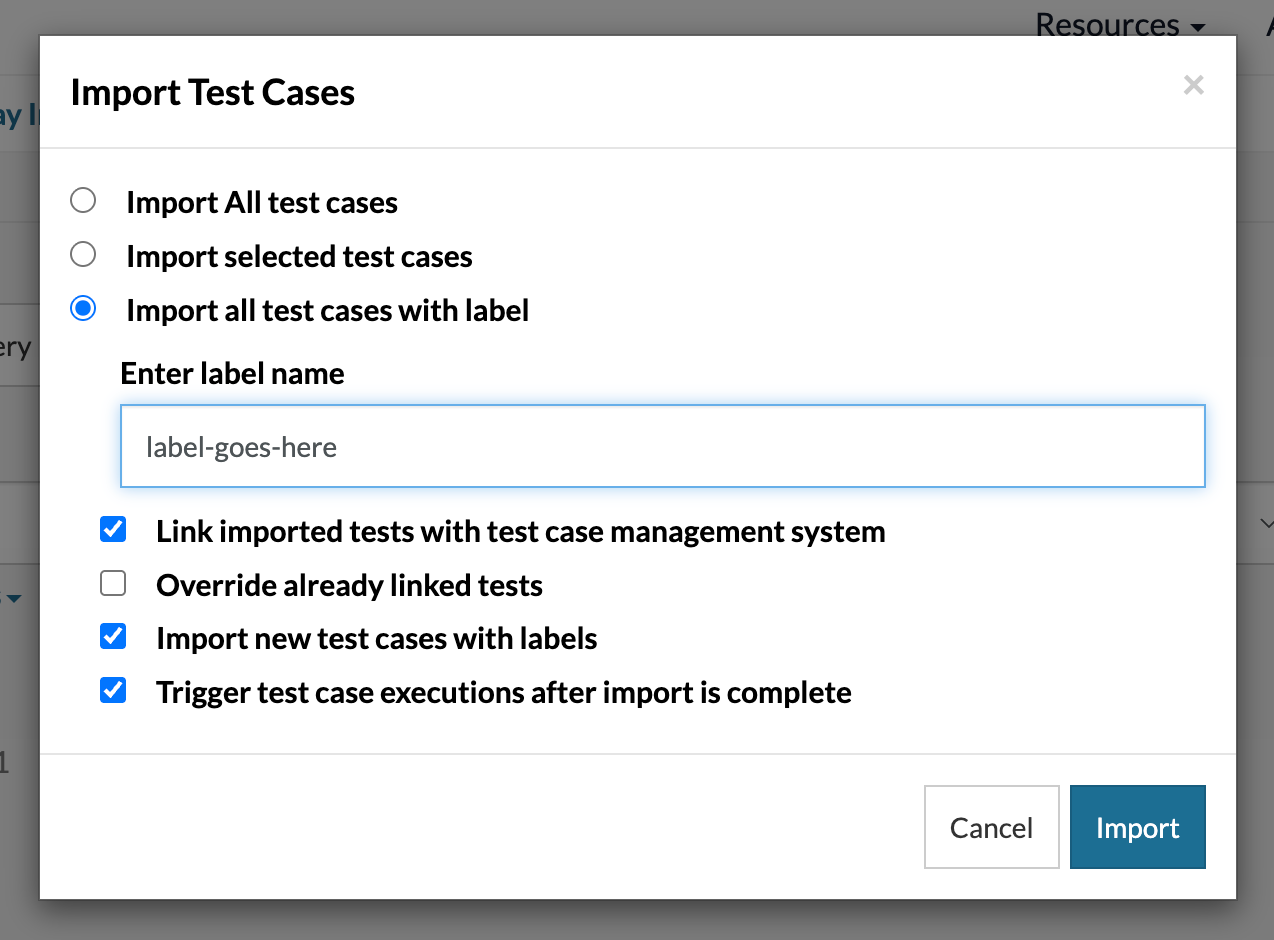This screenshot has width=1274, height=940.
Task: Click the 'Enter label name' field caption
Action: [x=232, y=374]
